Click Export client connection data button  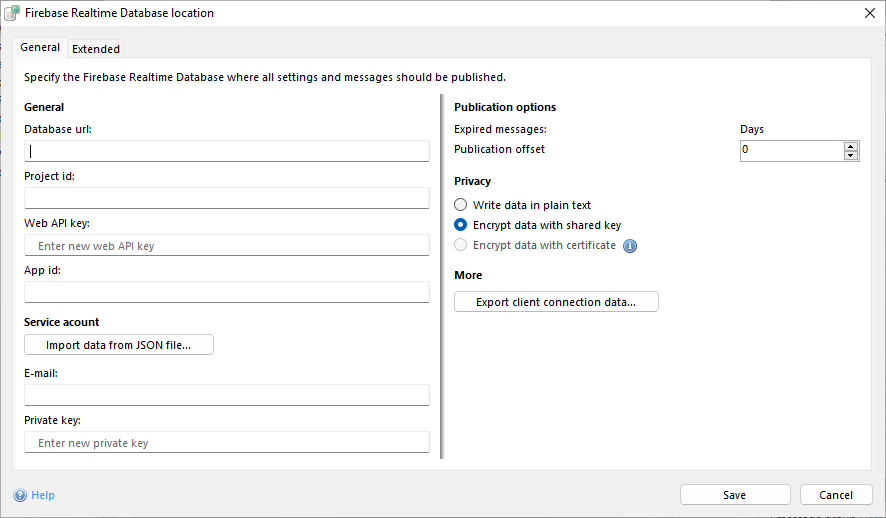(556, 302)
